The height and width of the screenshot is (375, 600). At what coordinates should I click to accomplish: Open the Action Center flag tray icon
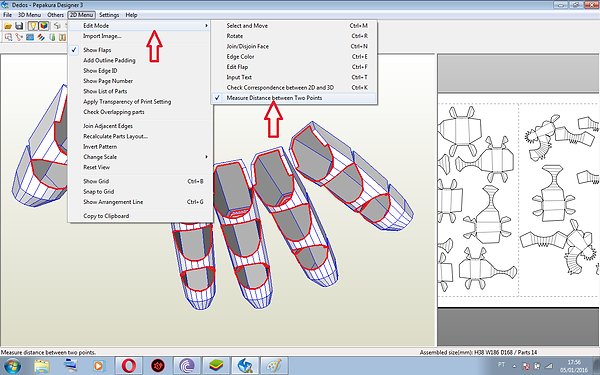click(x=527, y=366)
